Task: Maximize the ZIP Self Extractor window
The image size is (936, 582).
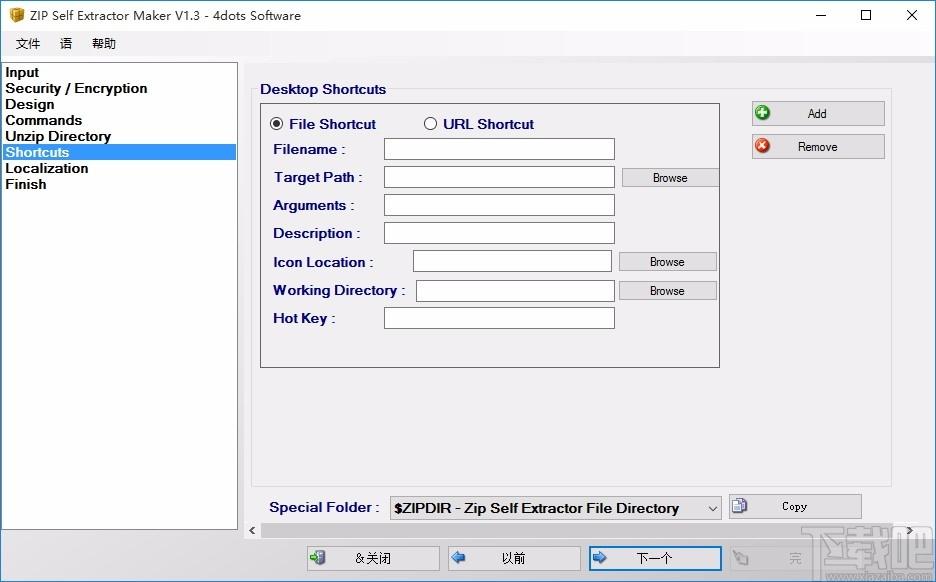Action: tap(866, 16)
